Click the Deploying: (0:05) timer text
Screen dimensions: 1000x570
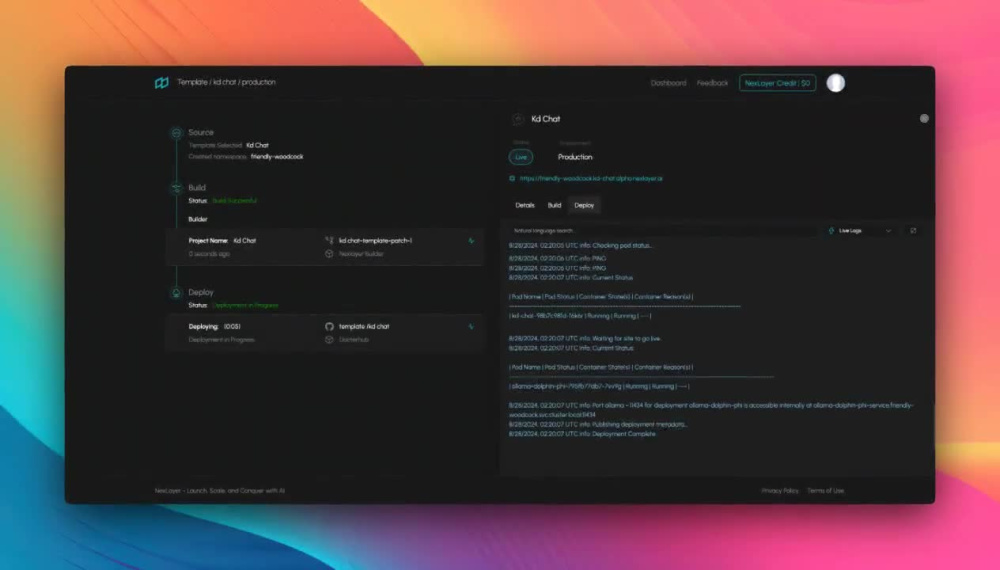(x=214, y=326)
